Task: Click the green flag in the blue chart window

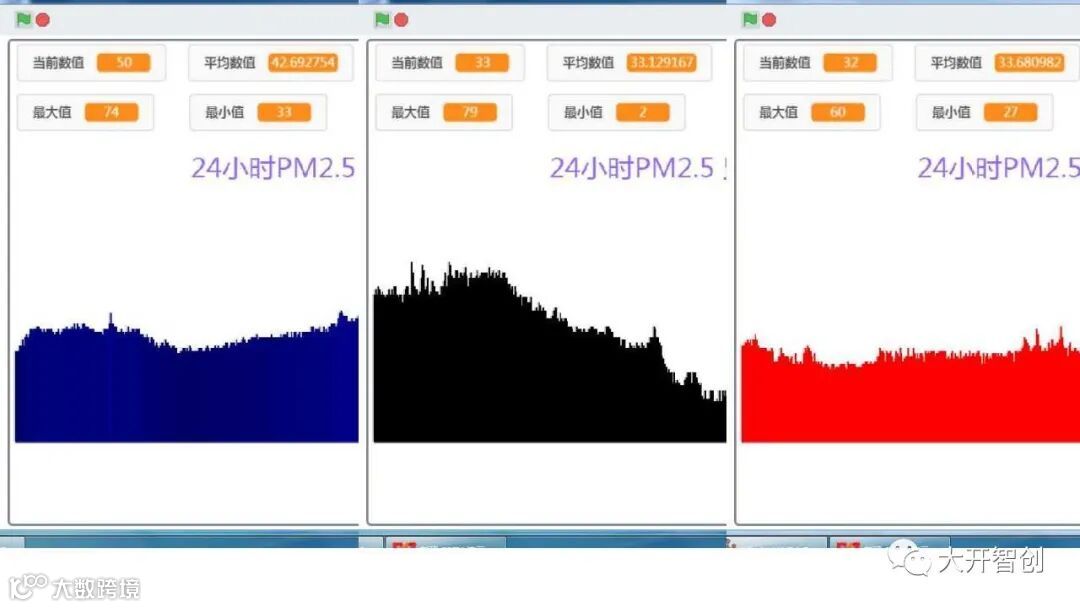Action: 23,19
